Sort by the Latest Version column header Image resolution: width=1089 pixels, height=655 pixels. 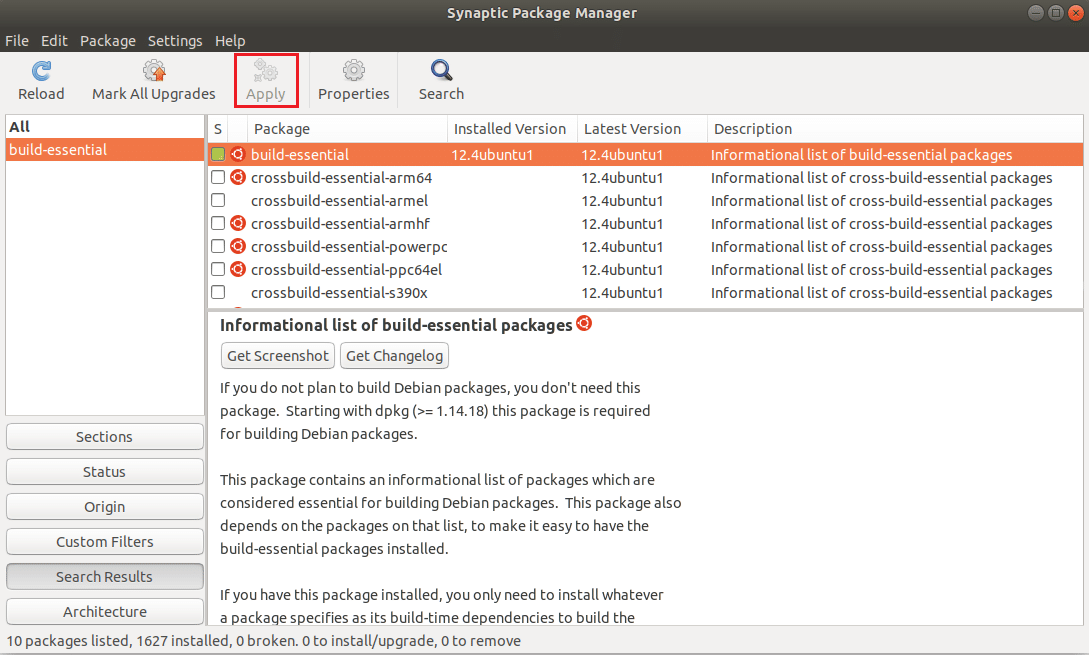[632, 129]
